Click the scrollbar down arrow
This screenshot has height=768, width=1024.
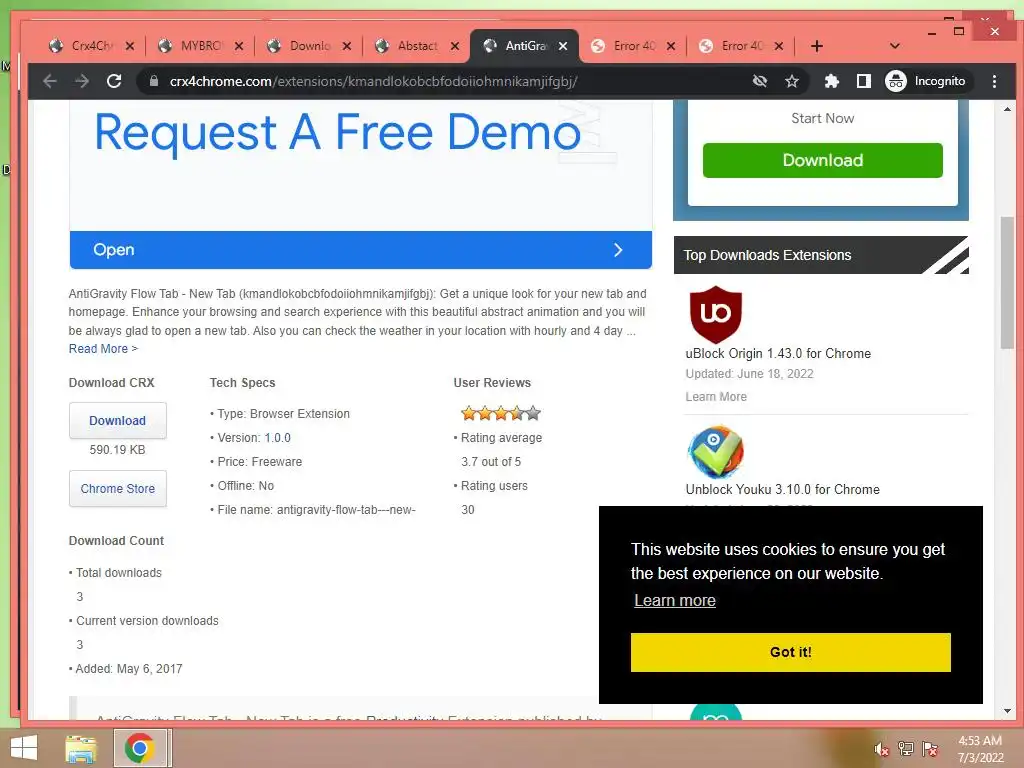click(x=1007, y=711)
